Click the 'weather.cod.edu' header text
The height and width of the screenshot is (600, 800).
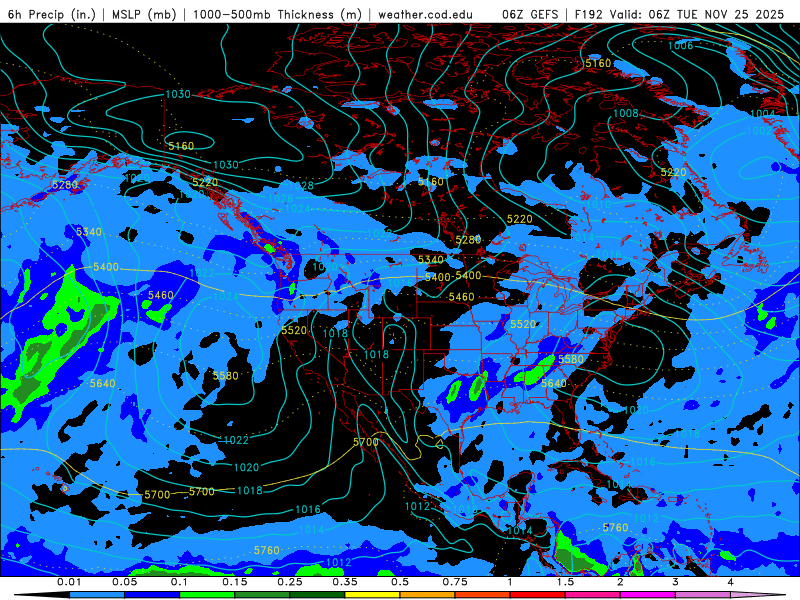pyautogui.click(x=425, y=14)
